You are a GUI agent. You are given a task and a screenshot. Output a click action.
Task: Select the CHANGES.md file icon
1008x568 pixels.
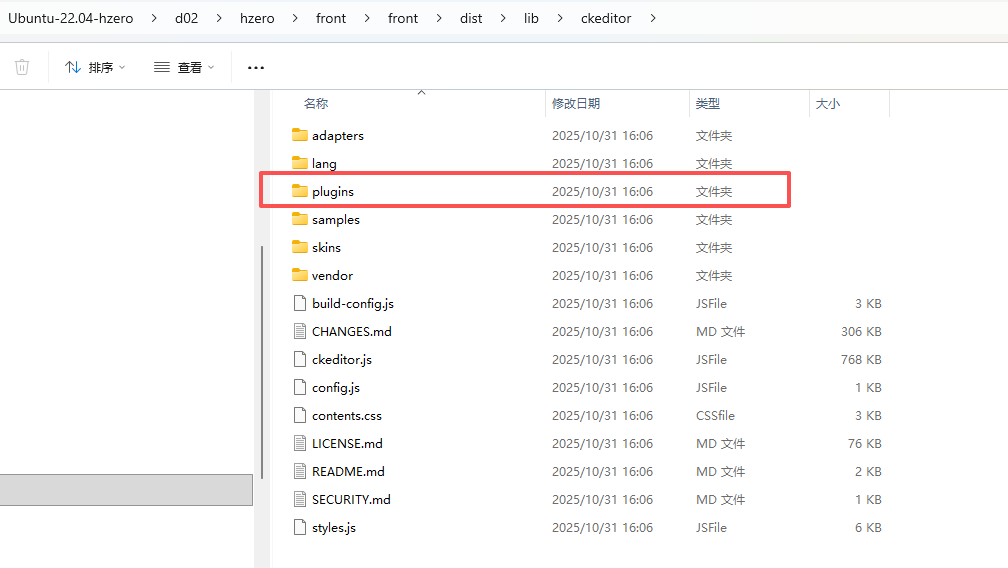coord(299,331)
